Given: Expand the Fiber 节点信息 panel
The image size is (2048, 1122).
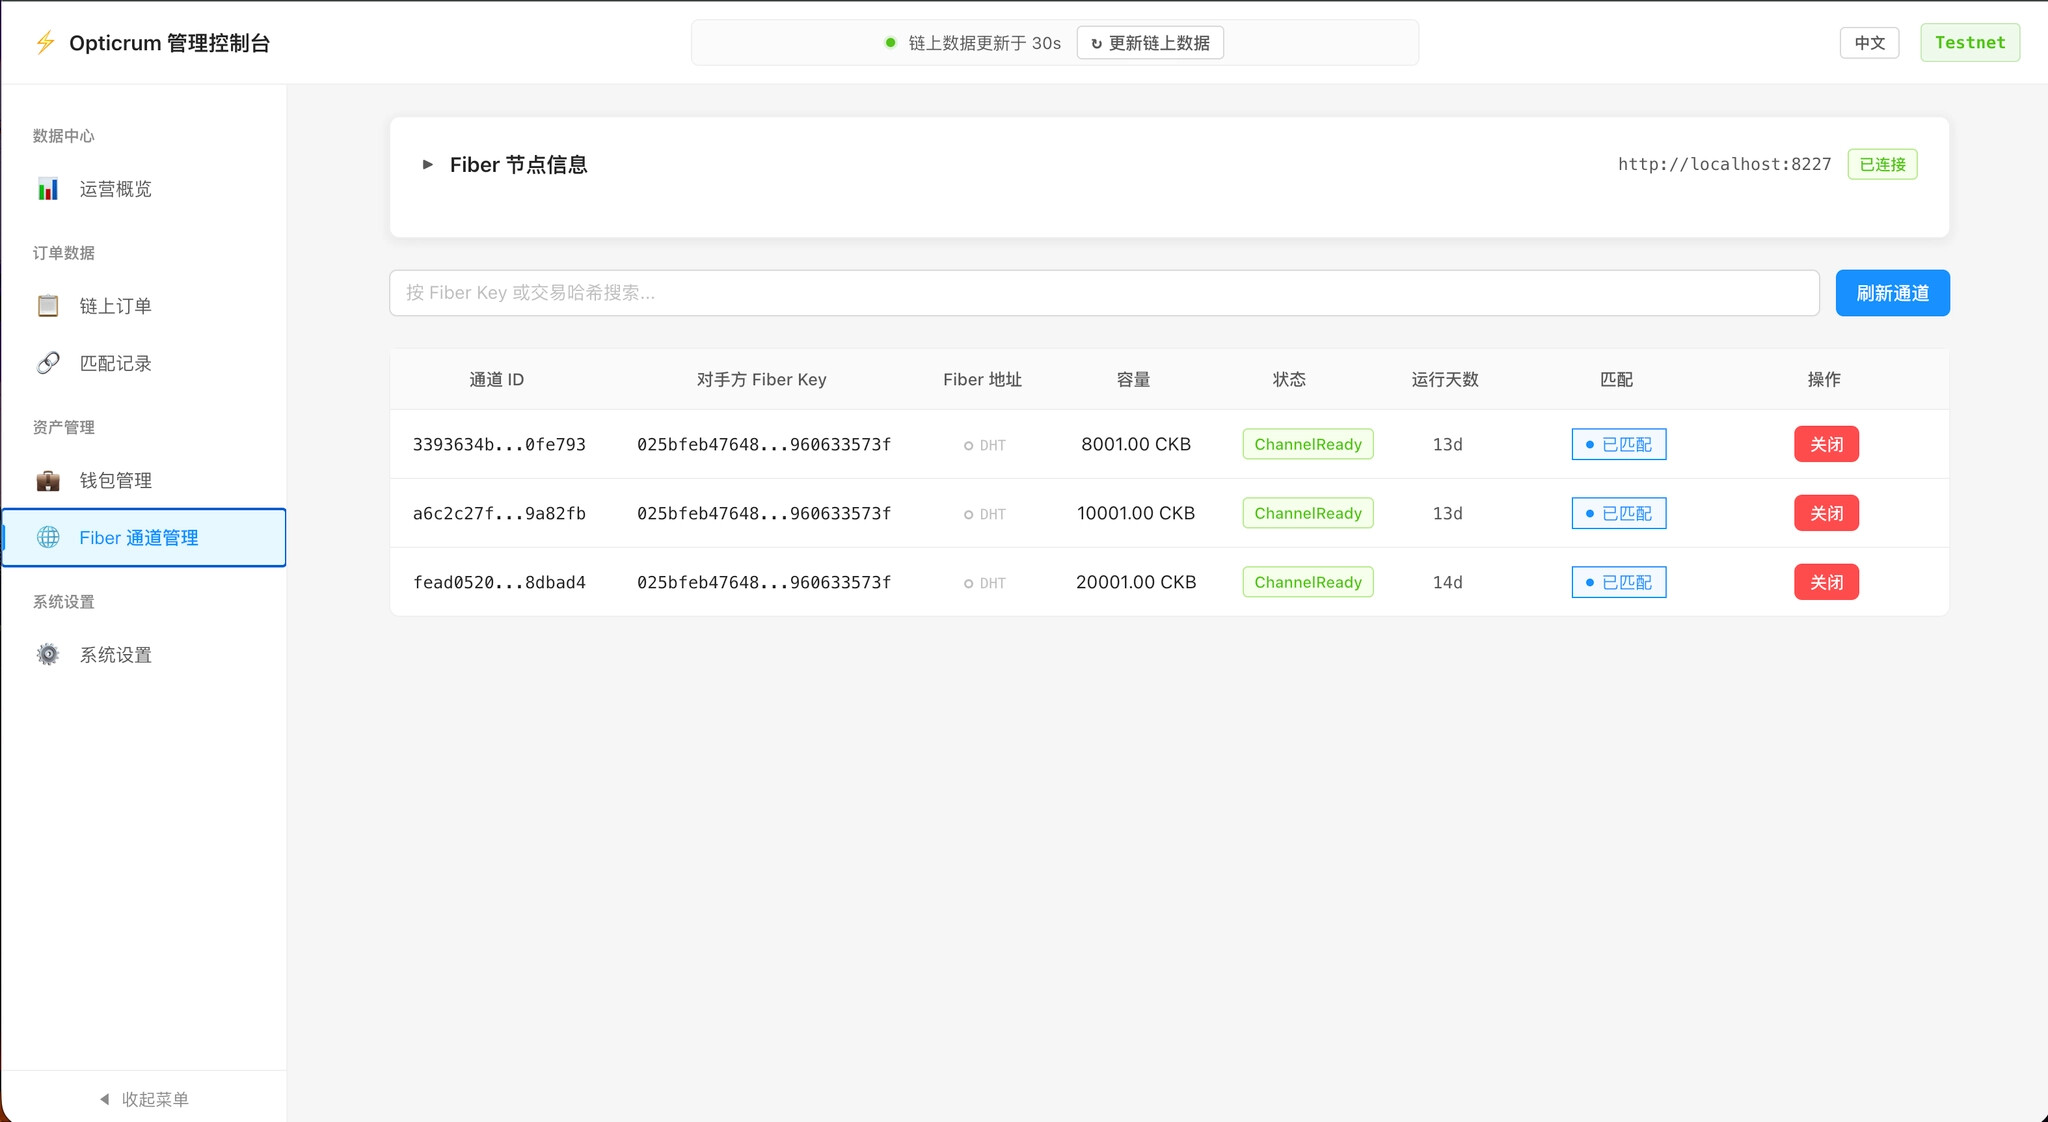Looking at the screenshot, I should point(428,164).
